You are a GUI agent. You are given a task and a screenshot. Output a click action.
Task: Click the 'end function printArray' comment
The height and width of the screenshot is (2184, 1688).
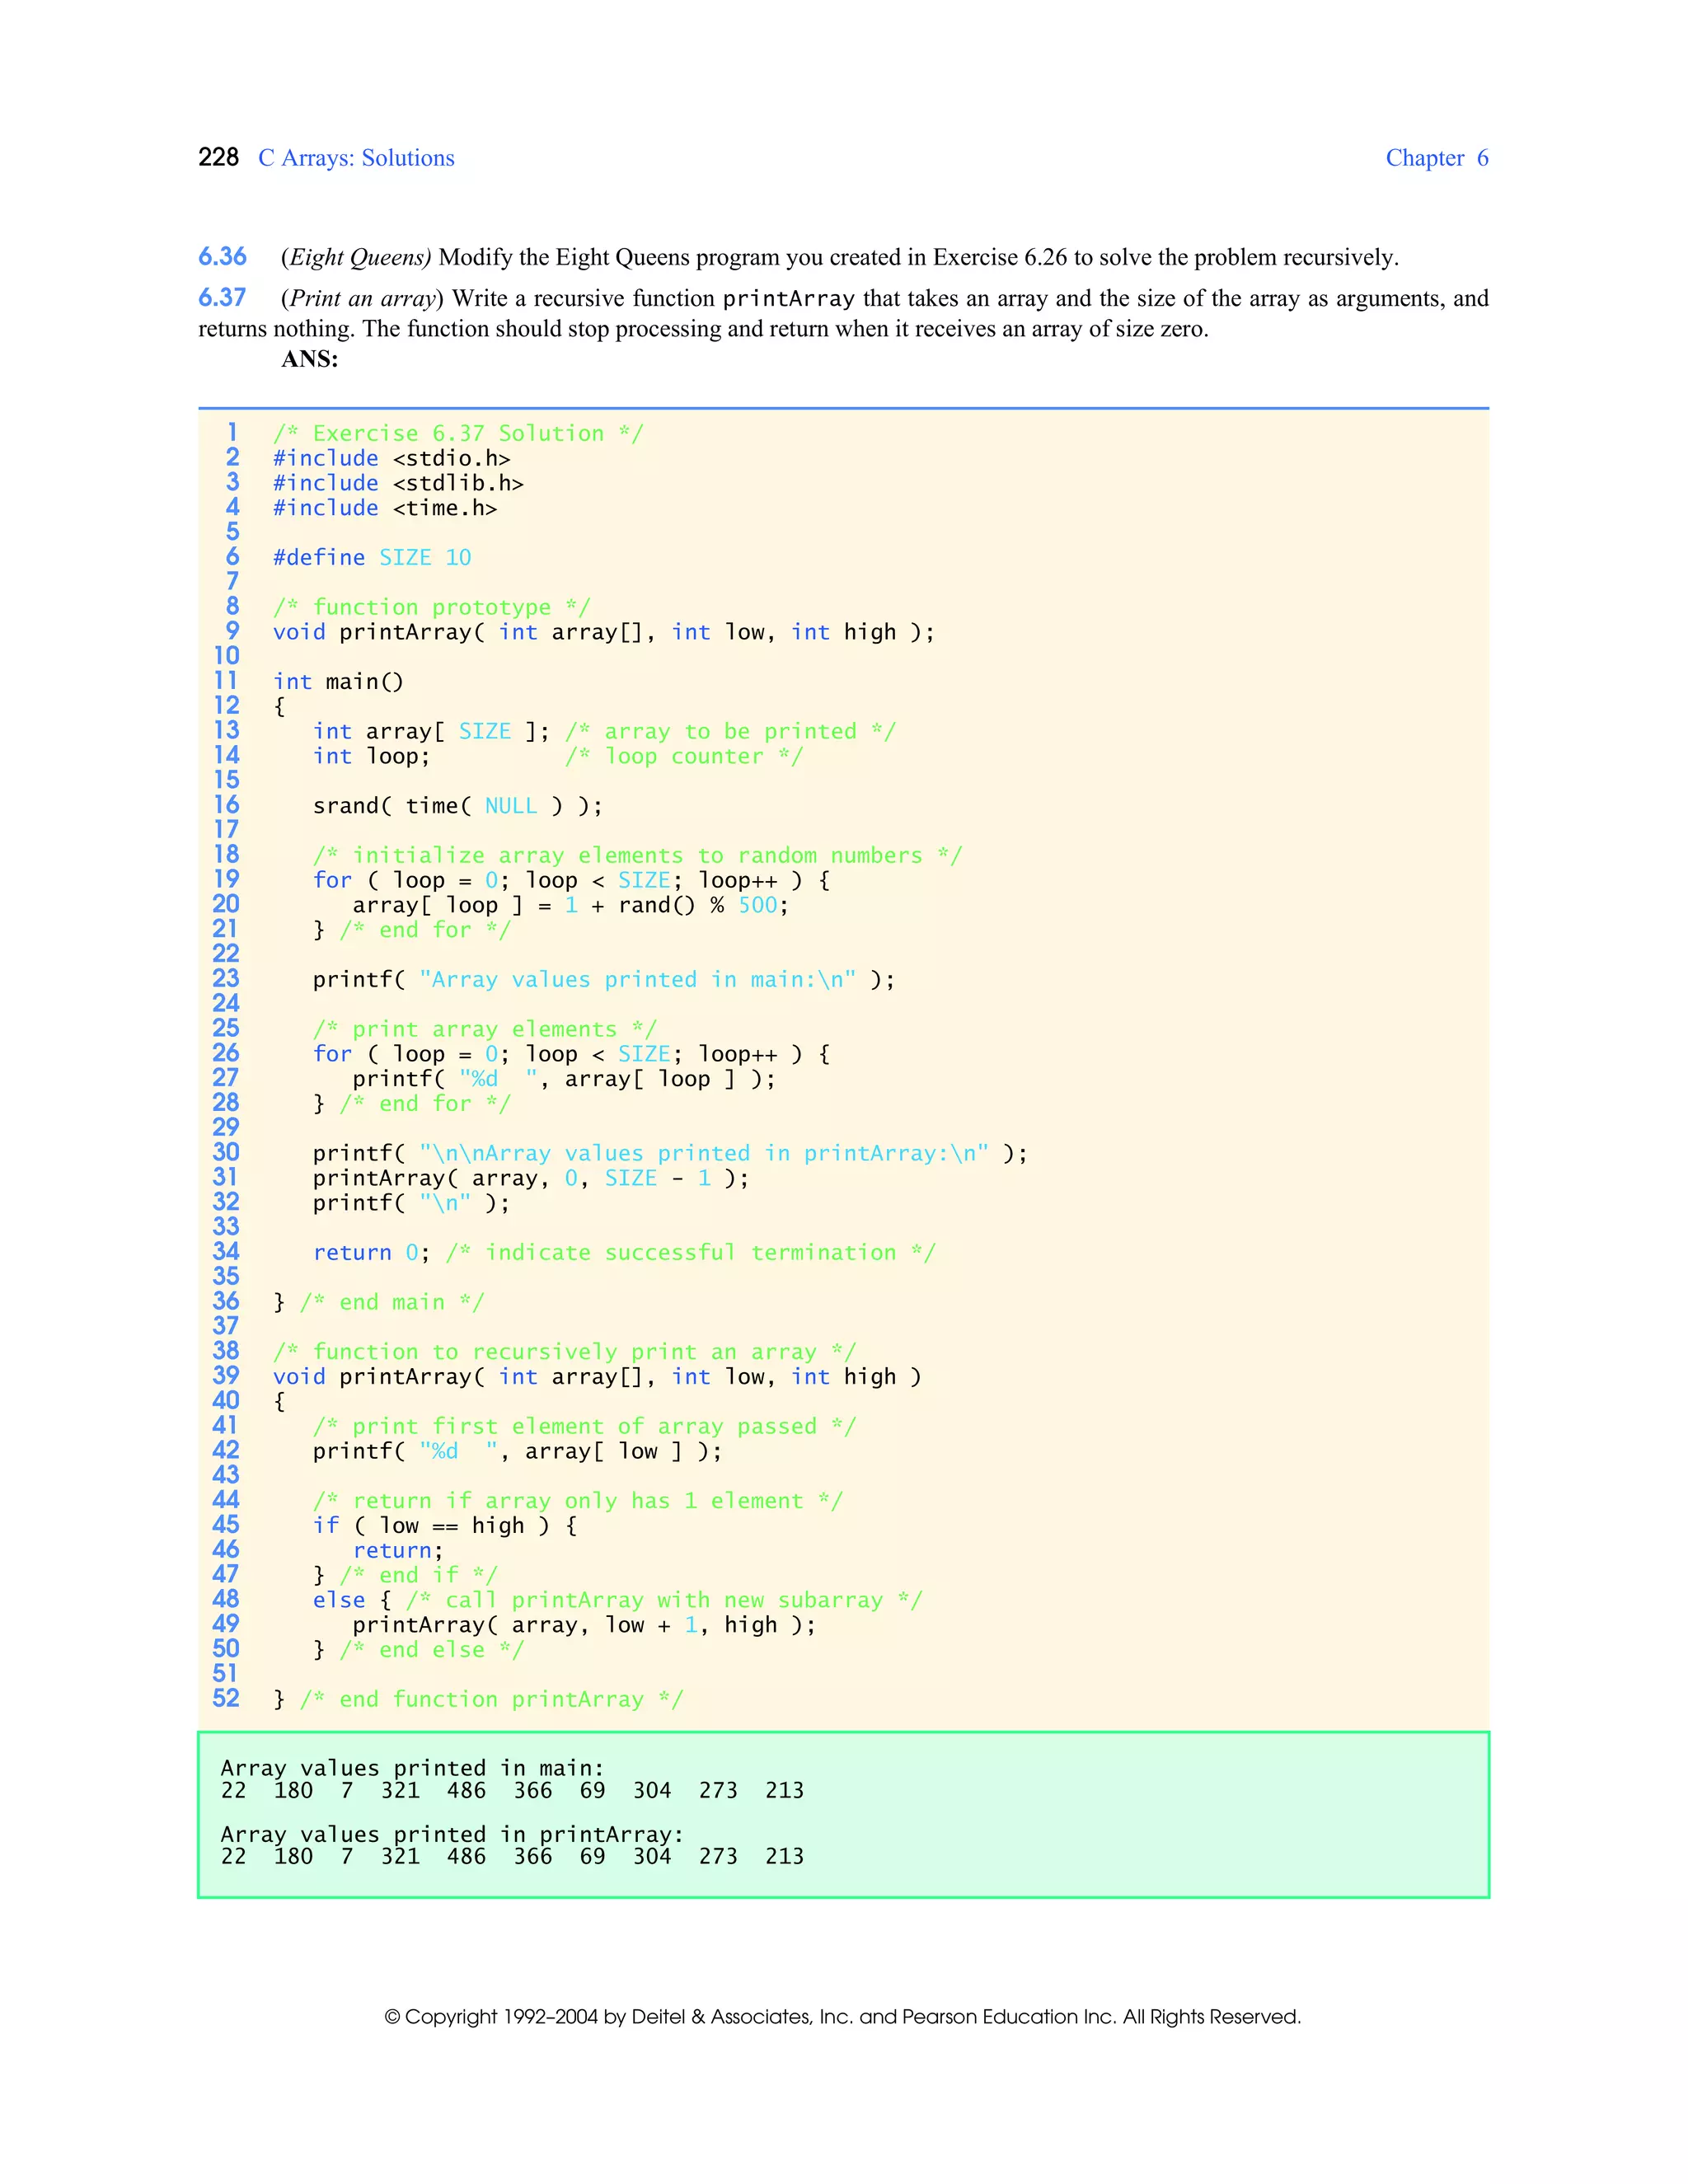pos(491,1699)
